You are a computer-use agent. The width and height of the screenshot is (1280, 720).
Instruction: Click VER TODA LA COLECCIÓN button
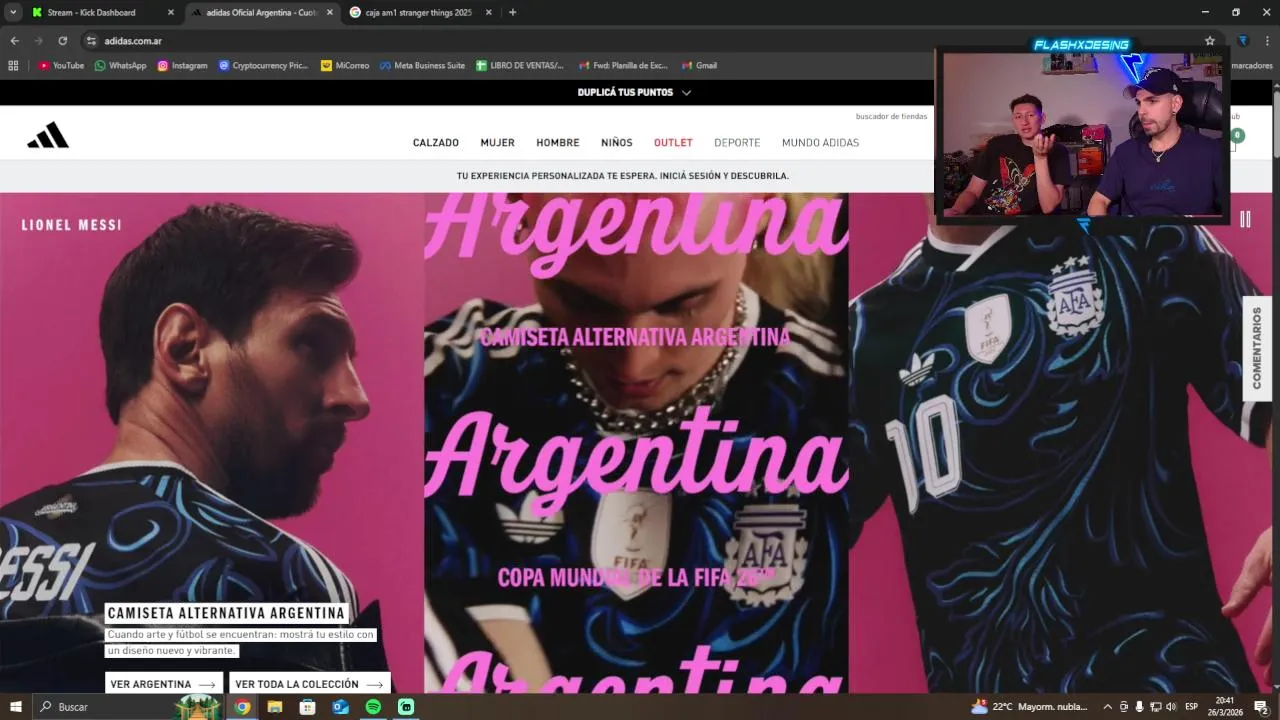[x=309, y=684]
